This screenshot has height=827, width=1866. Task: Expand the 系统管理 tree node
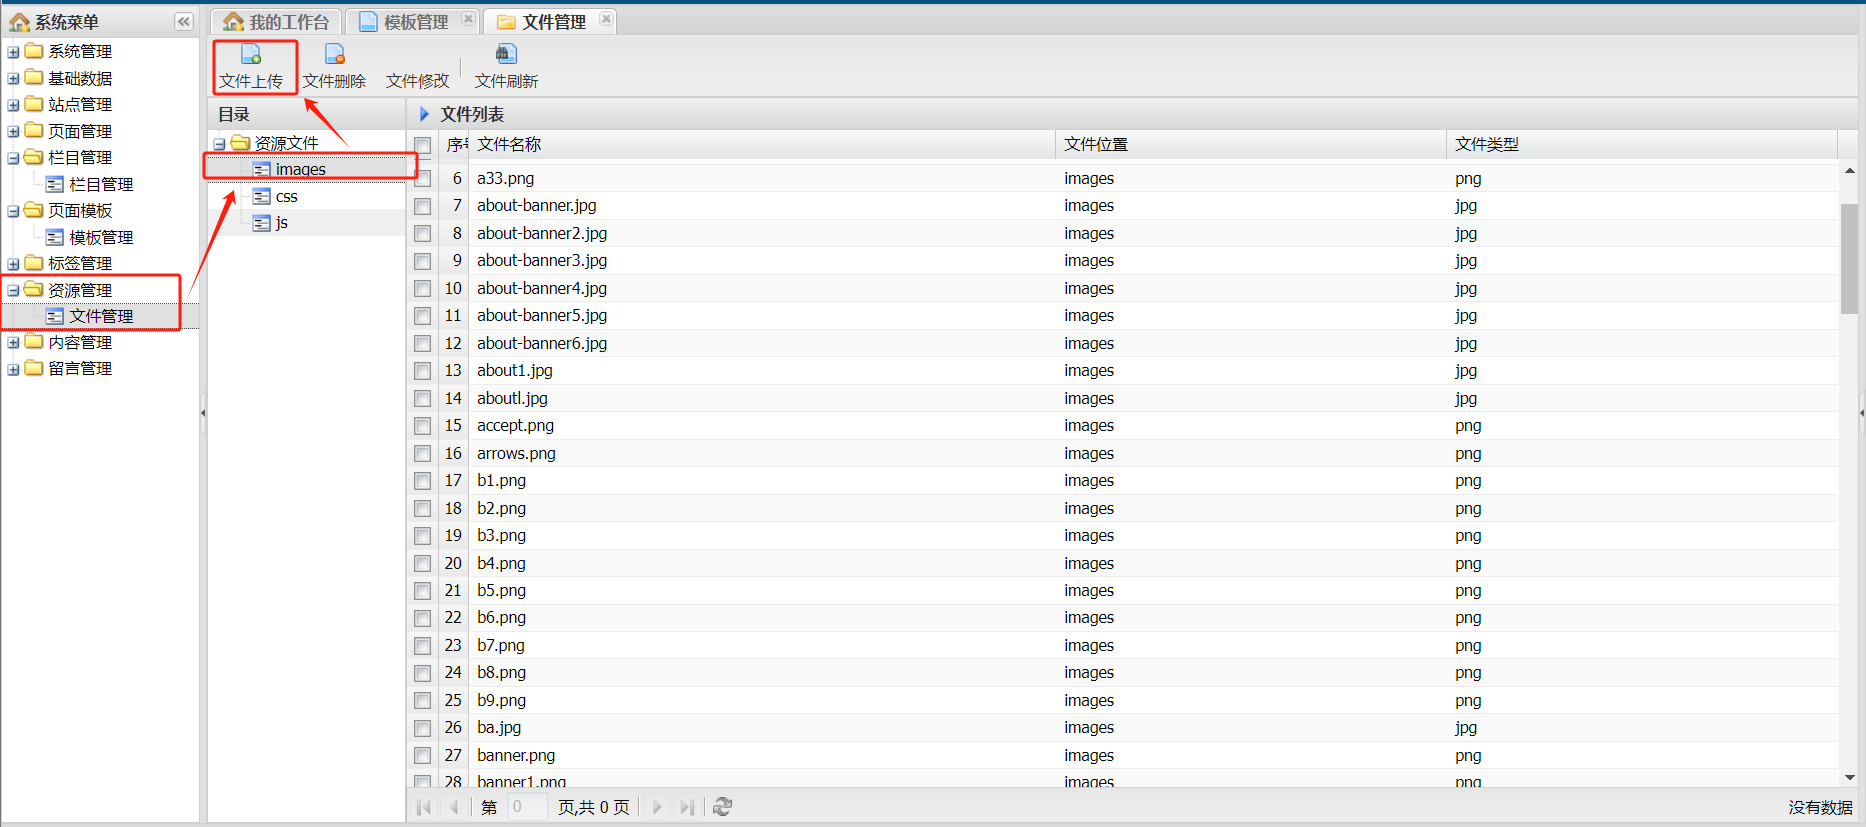13,52
